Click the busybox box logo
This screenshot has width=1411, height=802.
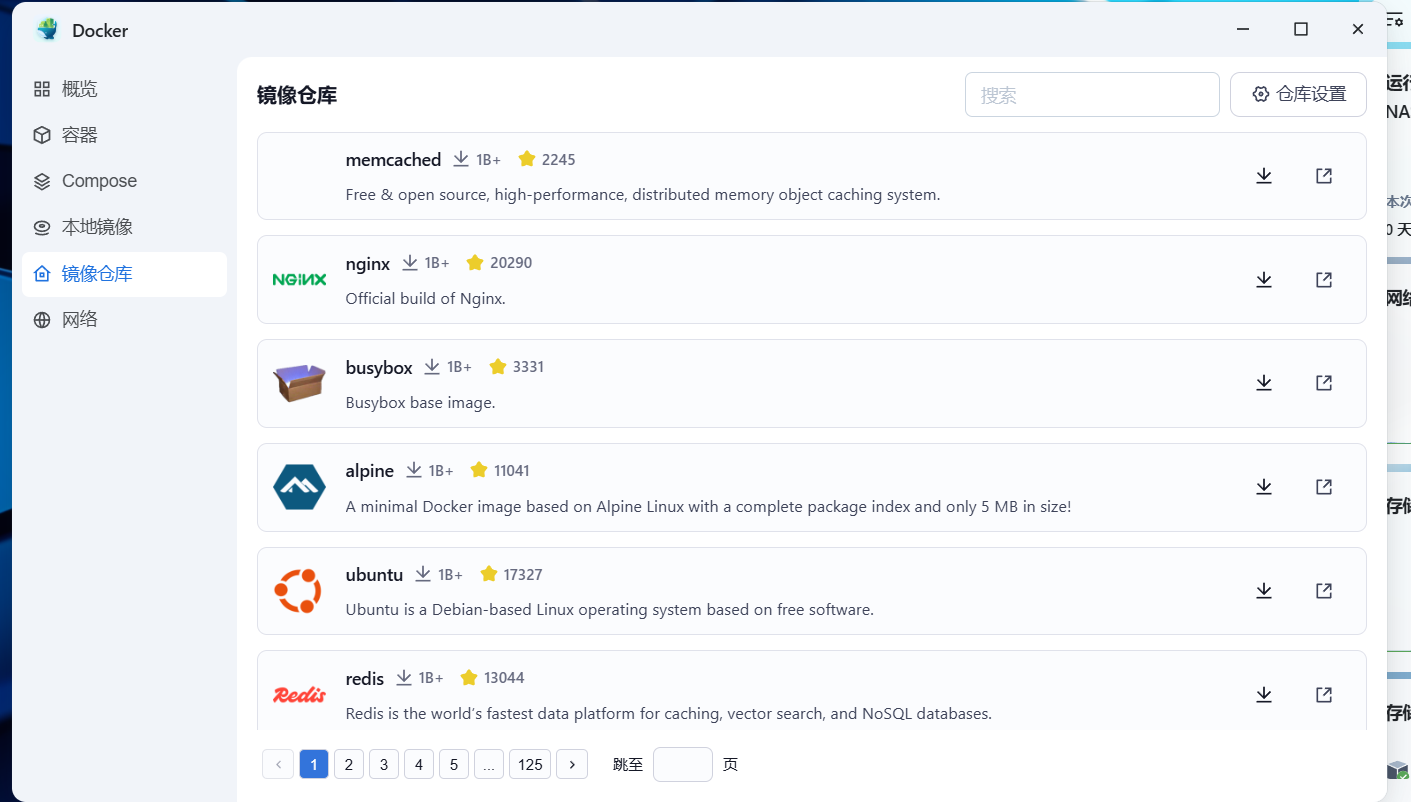coord(299,383)
